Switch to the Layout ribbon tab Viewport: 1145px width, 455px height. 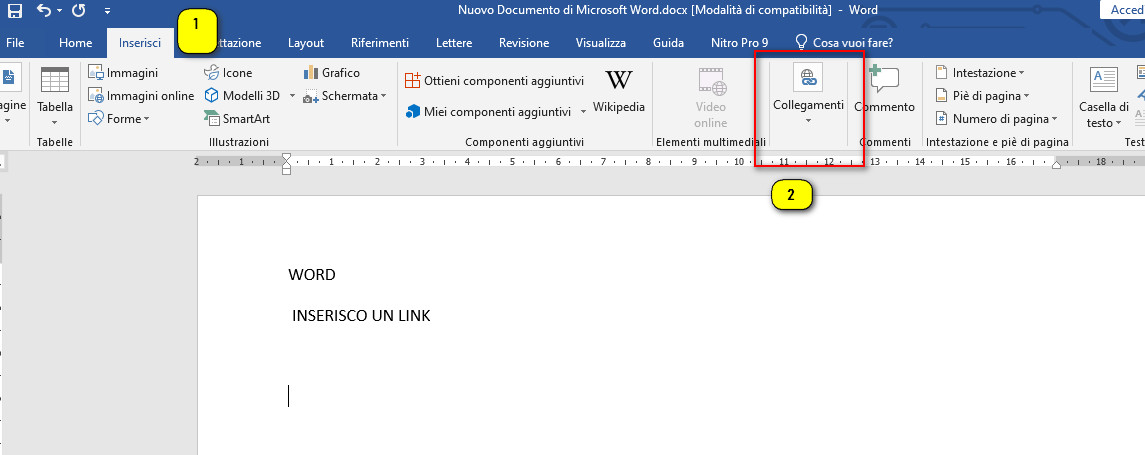tap(305, 43)
